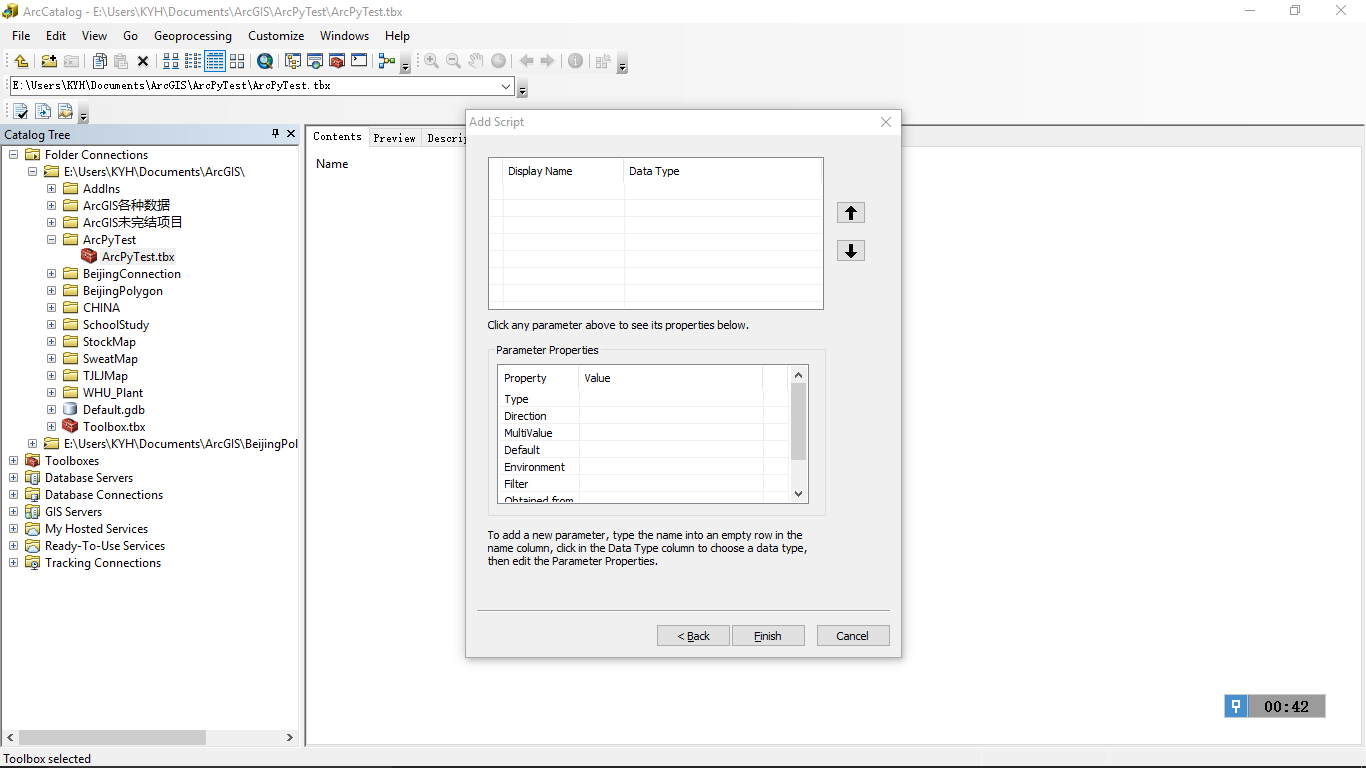The height and width of the screenshot is (768, 1366).
Task: Expand the AddIns folder
Action: (x=51, y=189)
